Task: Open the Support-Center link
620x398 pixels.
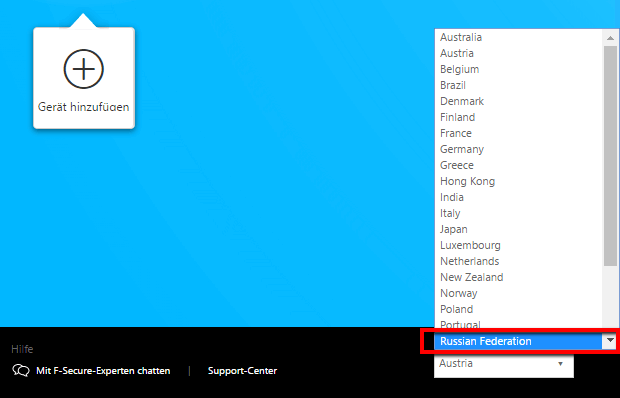Action: [242, 371]
